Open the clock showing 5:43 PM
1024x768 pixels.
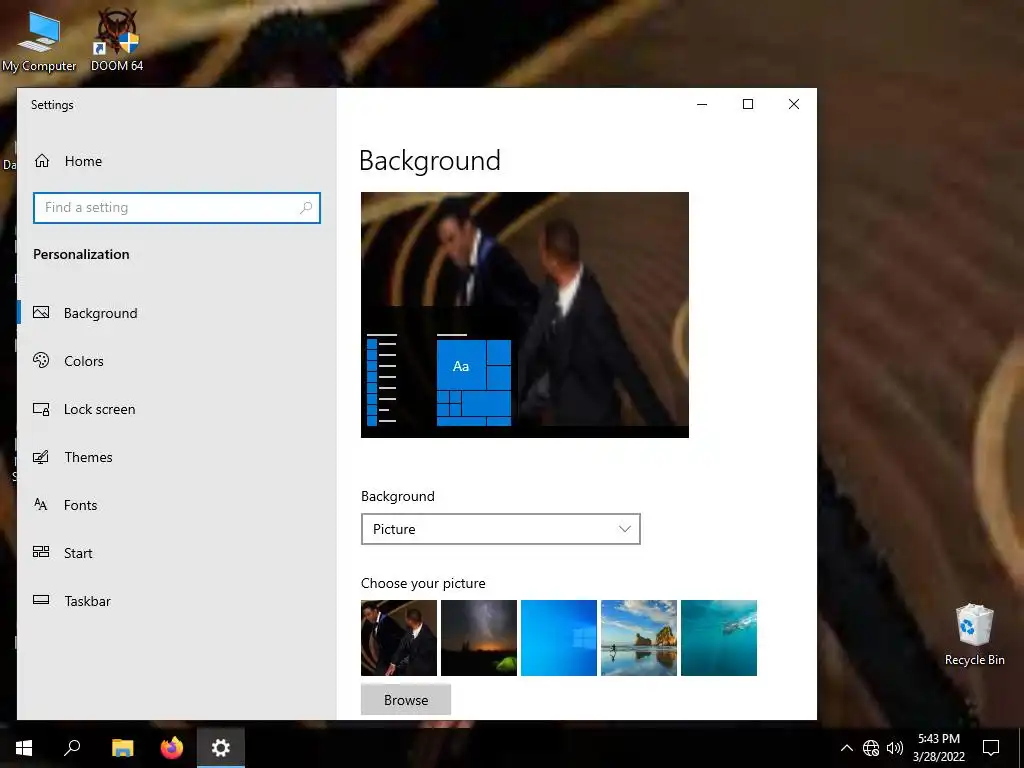click(938, 748)
